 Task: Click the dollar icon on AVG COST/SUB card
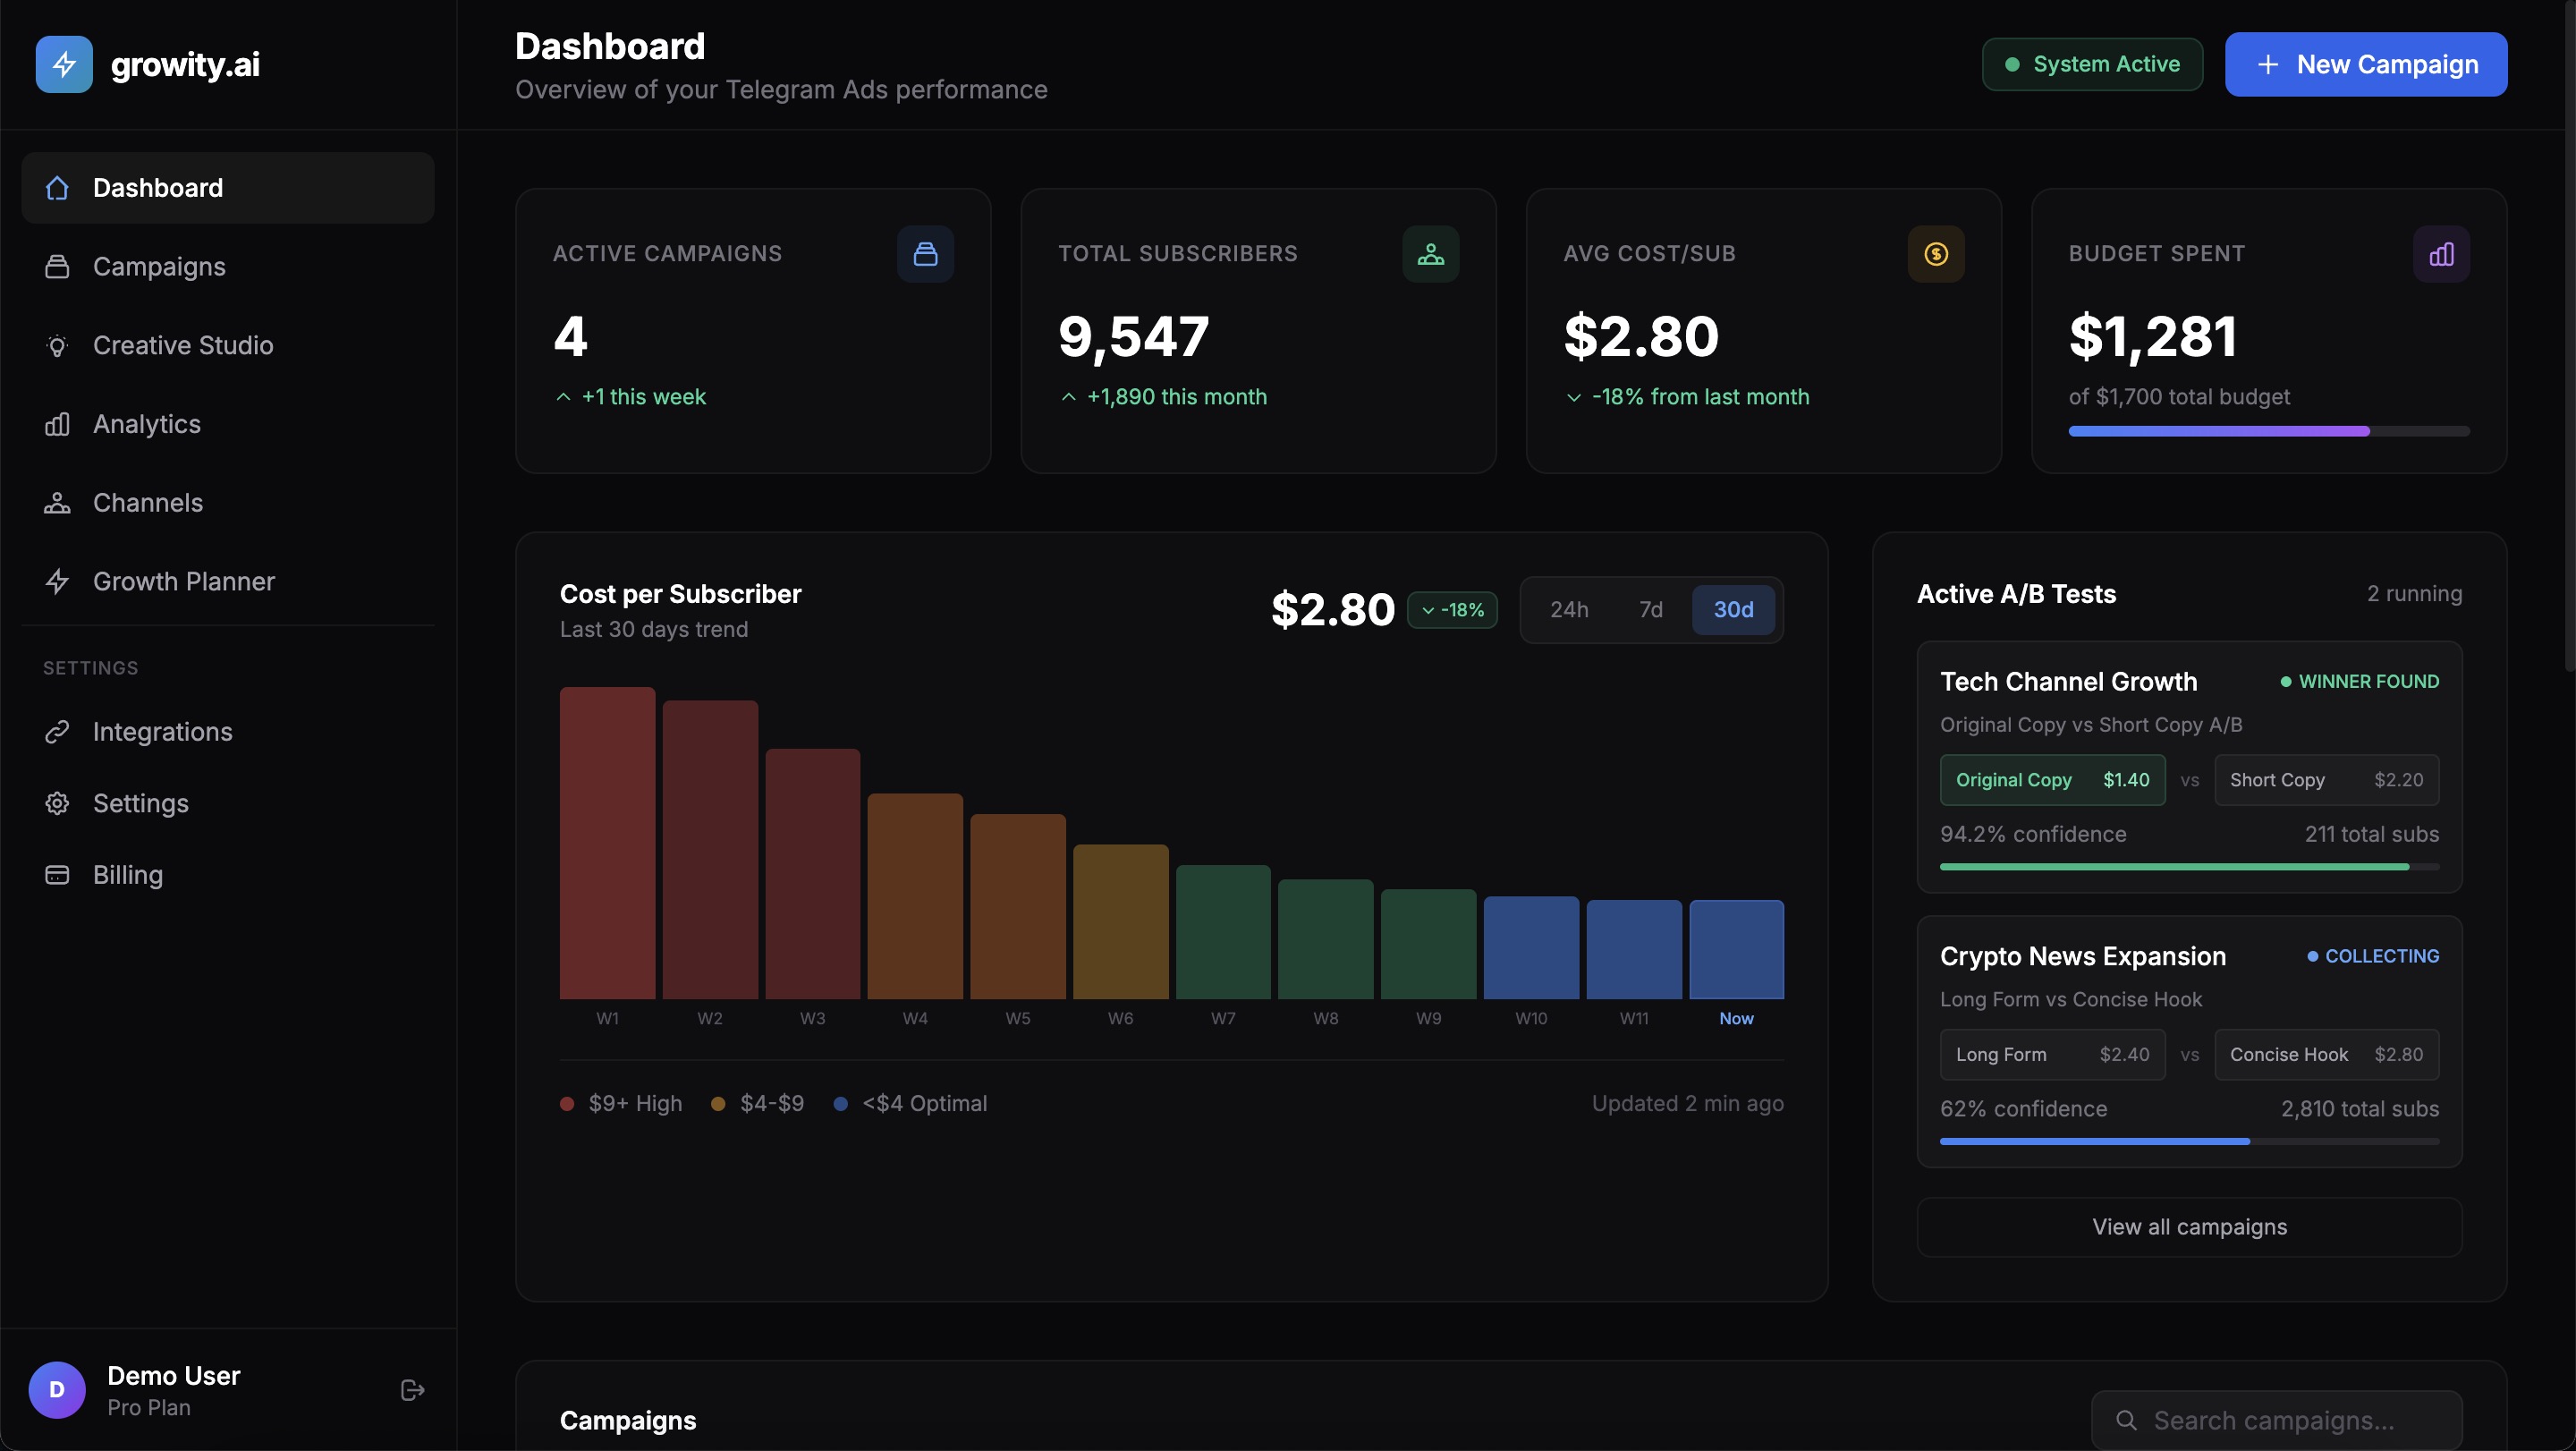tap(1936, 254)
